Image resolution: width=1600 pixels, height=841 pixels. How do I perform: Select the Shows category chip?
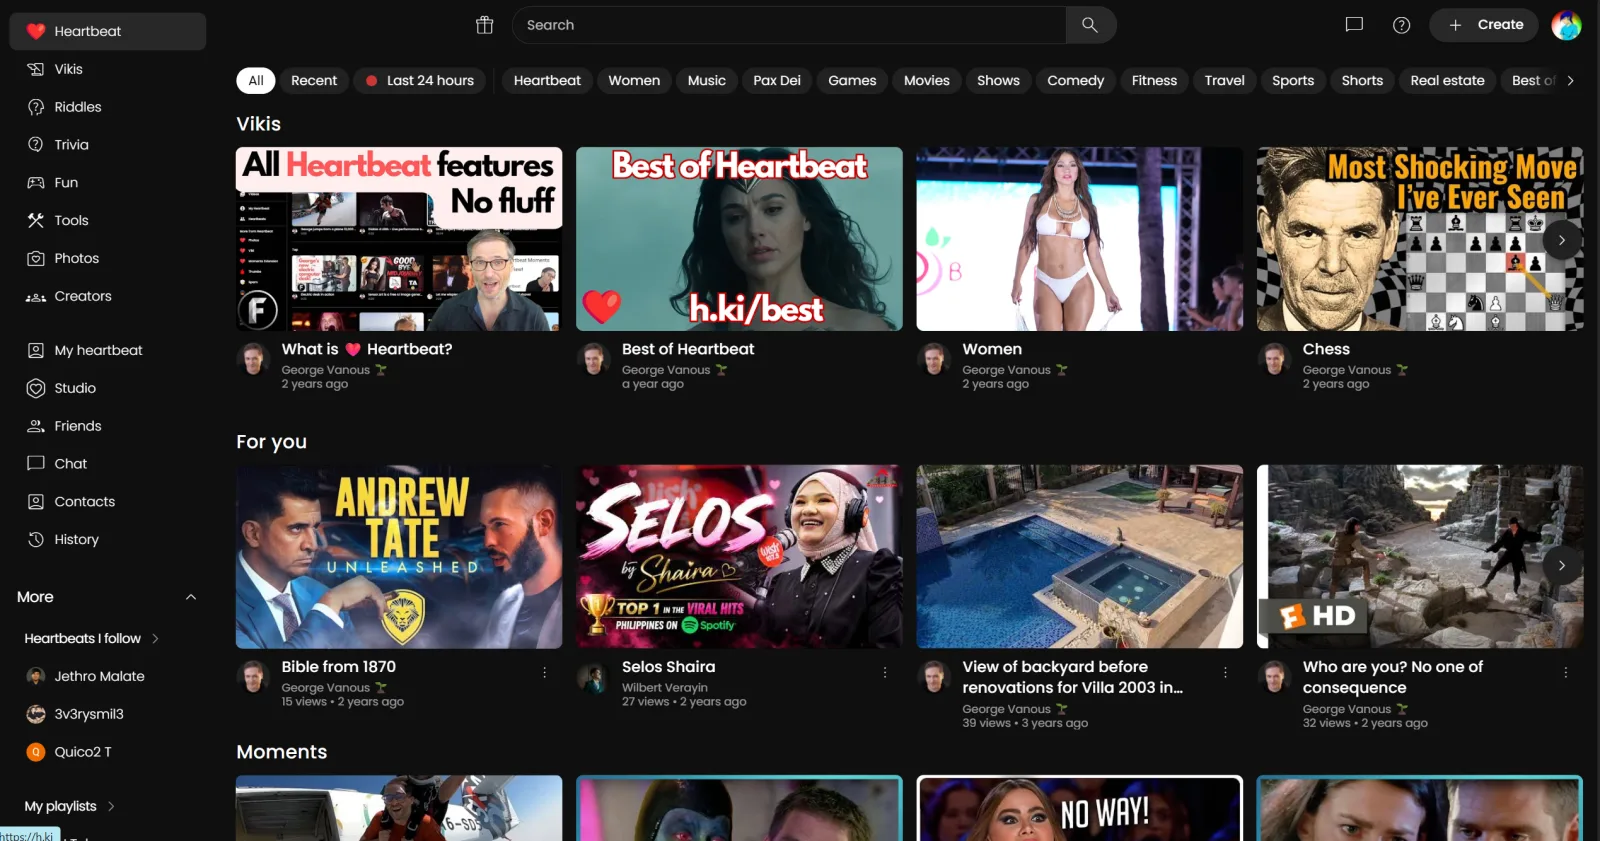click(998, 80)
